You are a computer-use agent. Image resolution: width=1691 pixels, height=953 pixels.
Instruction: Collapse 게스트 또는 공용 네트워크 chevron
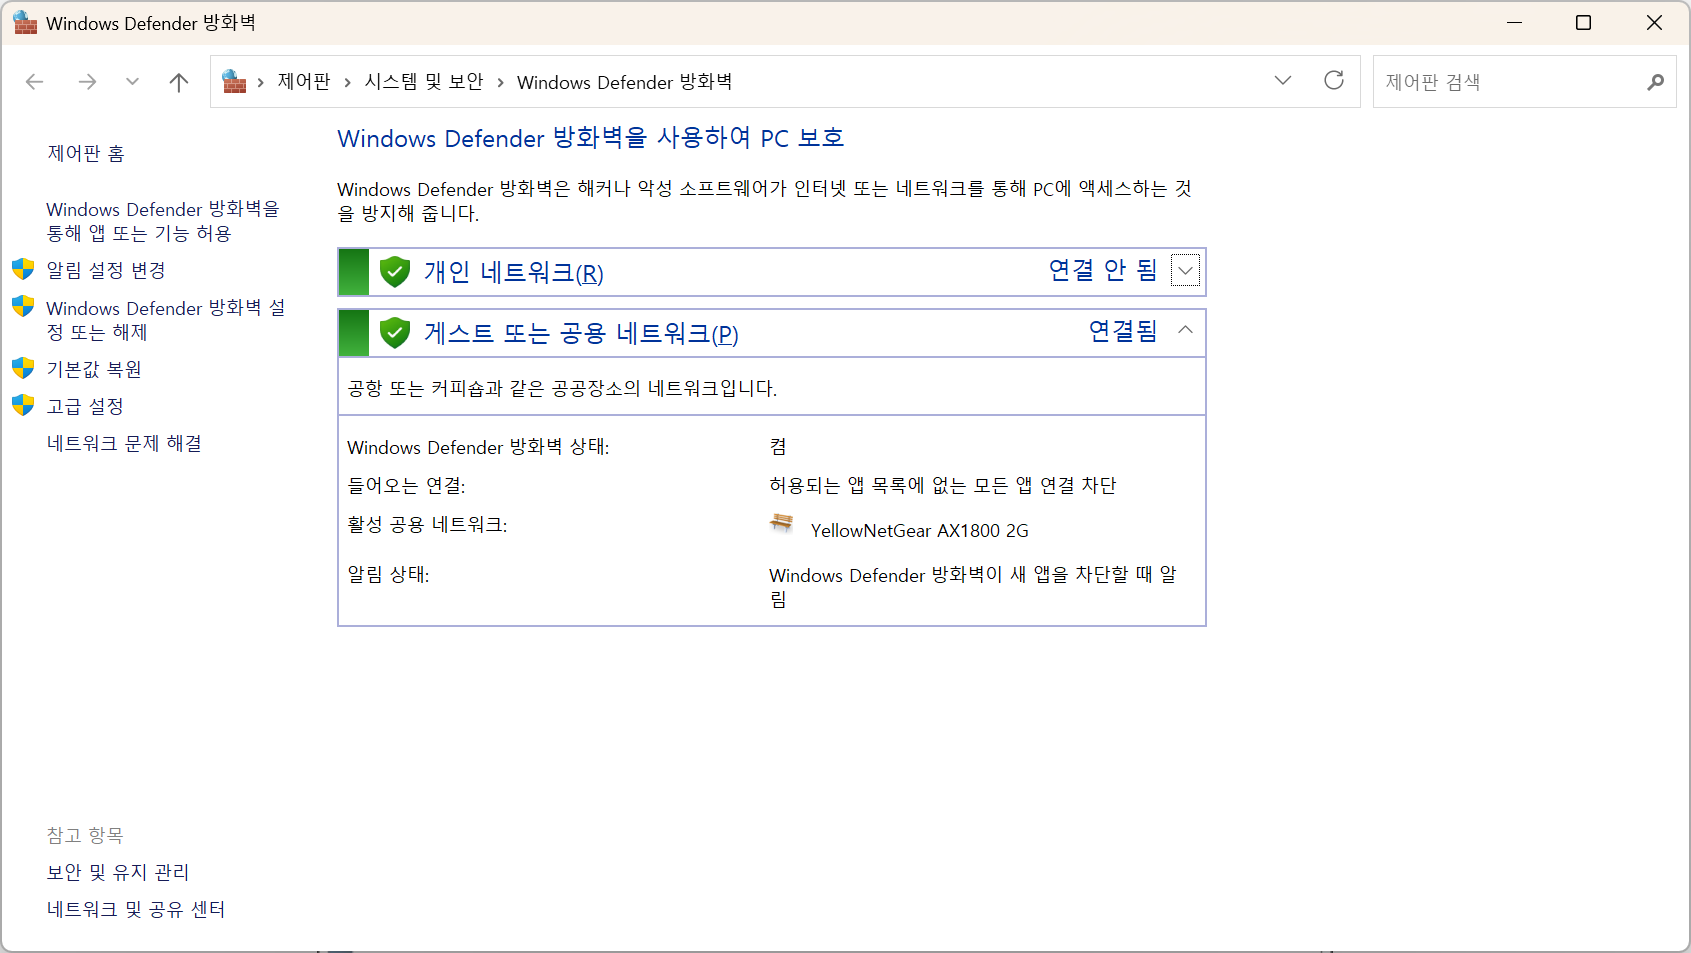[1185, 330]
